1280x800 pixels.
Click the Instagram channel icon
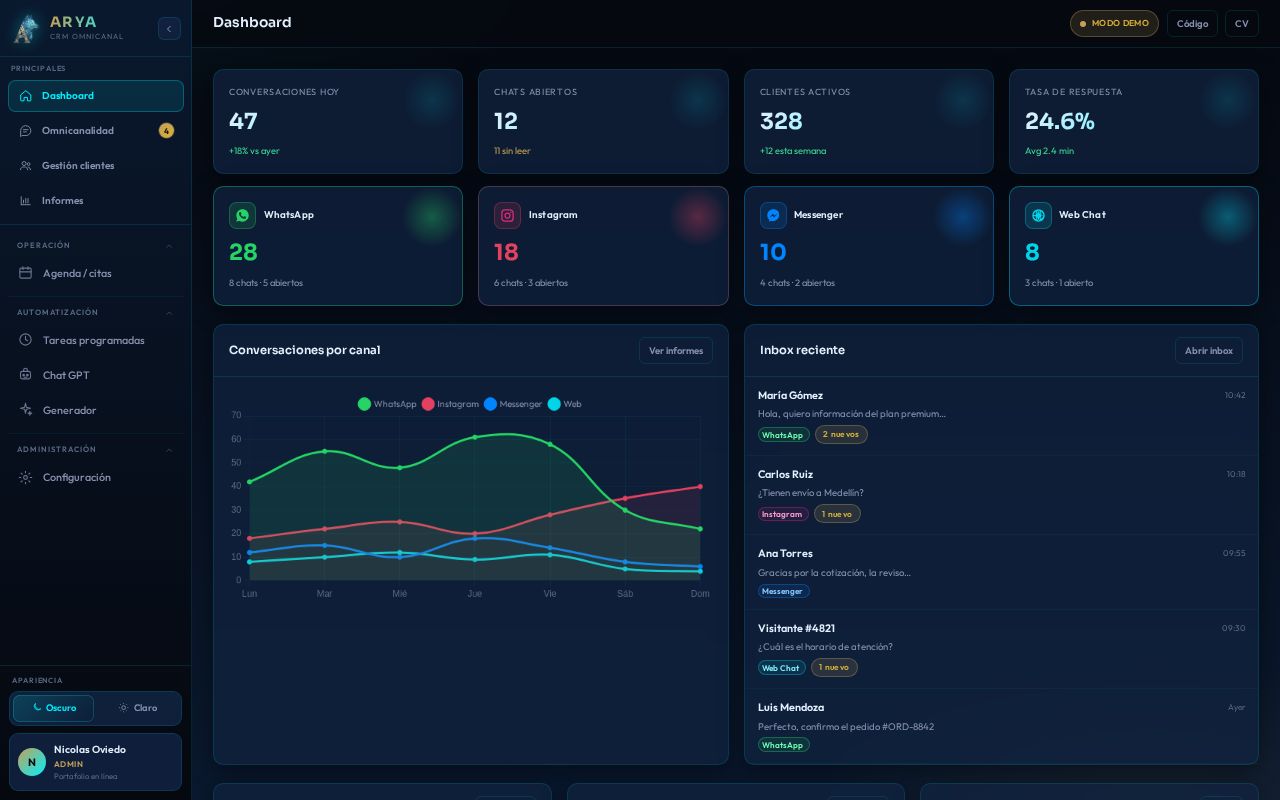507,215
